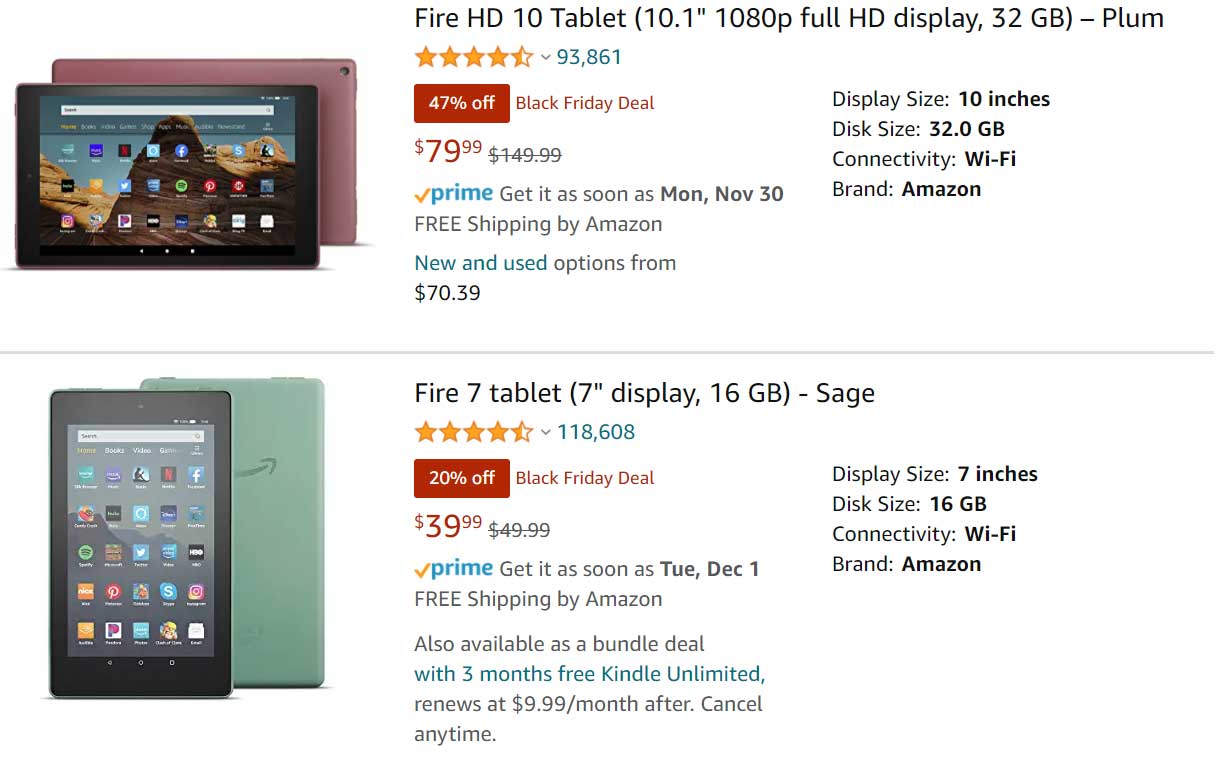
Task: Click the $39.99 price of Fire 7
Action: pyautogui.click(x=448, y=526)
